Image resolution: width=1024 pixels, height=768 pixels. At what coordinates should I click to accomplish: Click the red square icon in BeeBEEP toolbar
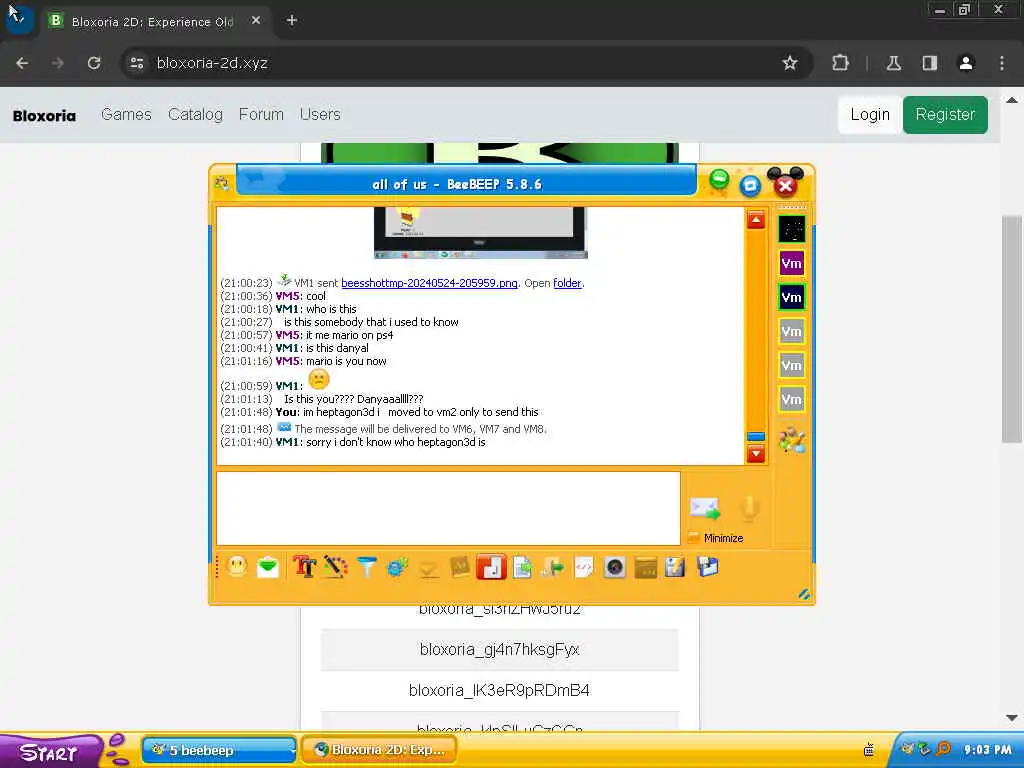[491, 566]
